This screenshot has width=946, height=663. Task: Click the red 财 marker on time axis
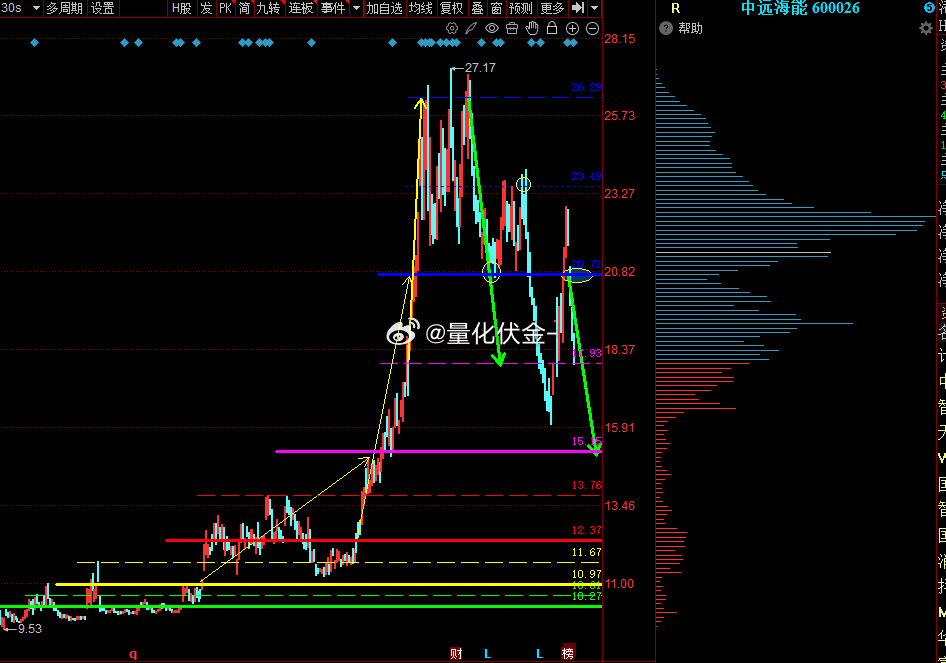coord(456,653)
